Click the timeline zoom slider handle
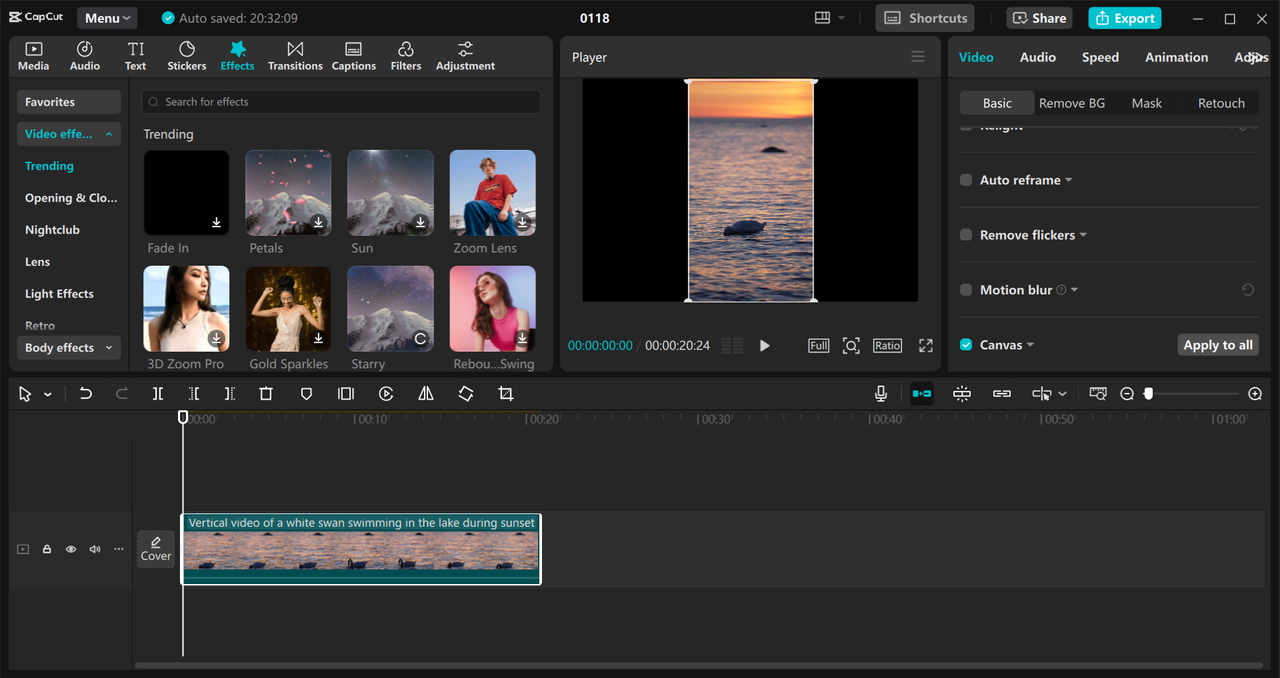The image size is (1280, 678). pyautogui.click(x=1148, y=394)
